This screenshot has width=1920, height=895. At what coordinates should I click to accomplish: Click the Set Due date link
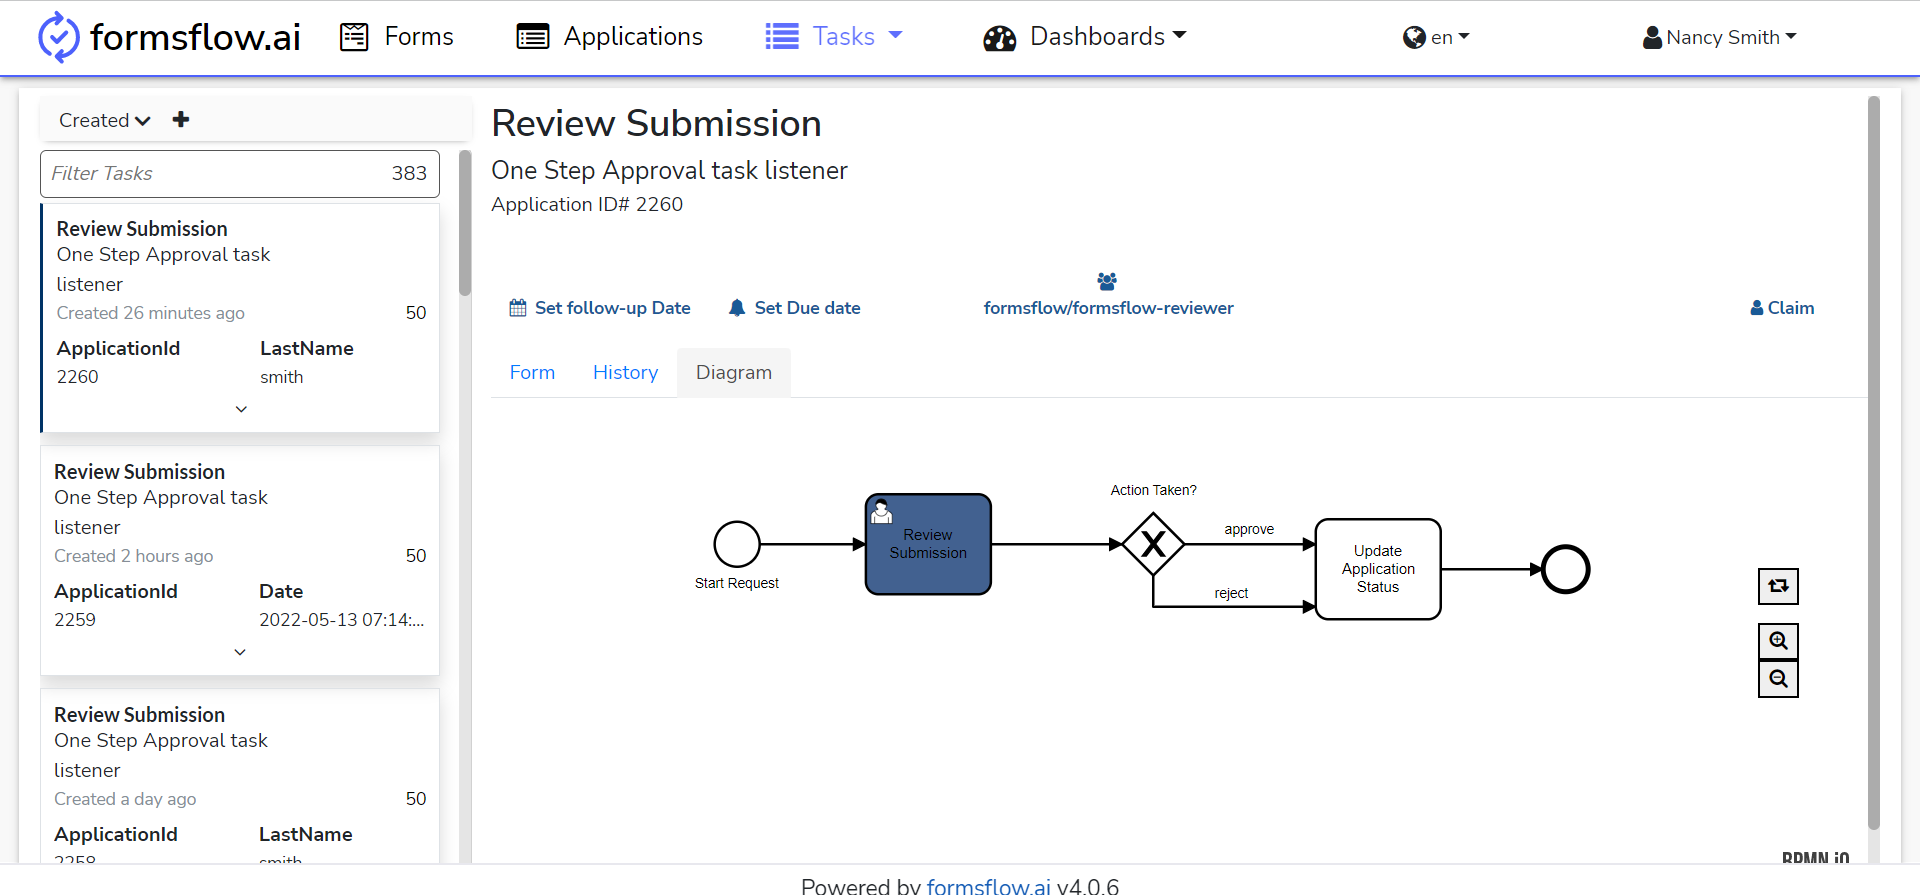pos(807,308)
